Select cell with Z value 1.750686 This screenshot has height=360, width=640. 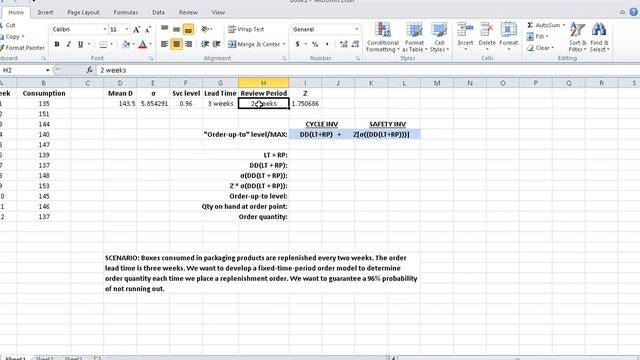click(305, 104)
